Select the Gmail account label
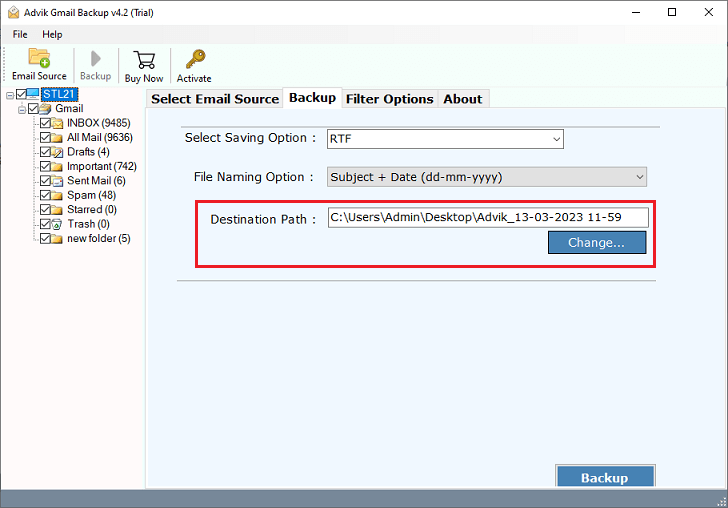 (69, 109)
